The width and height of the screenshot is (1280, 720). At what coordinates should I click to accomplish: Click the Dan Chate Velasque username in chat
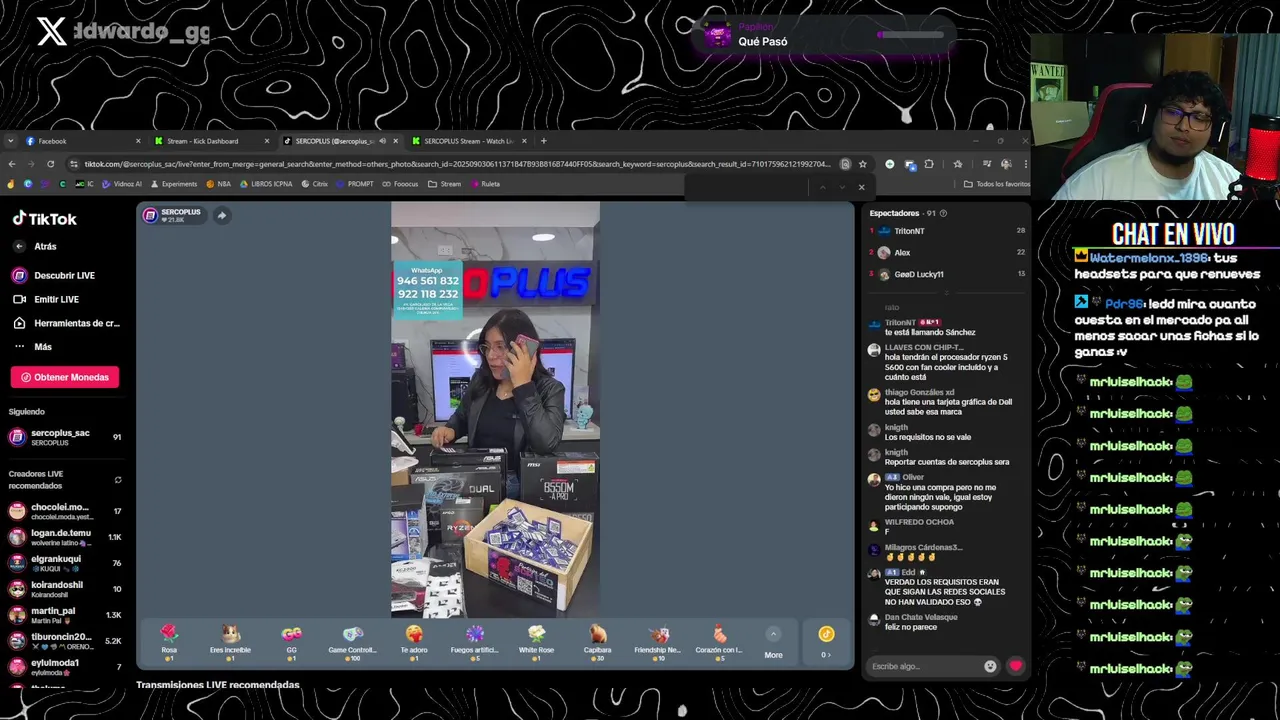921,617
